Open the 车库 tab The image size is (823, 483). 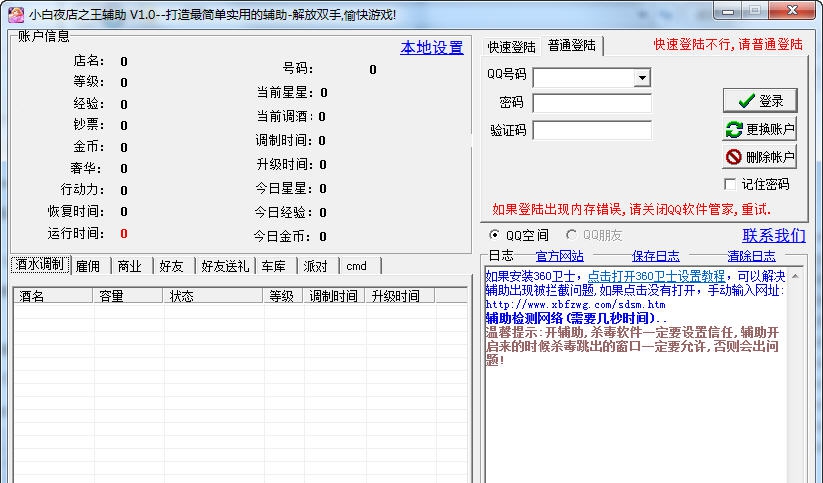pos(273,266)
